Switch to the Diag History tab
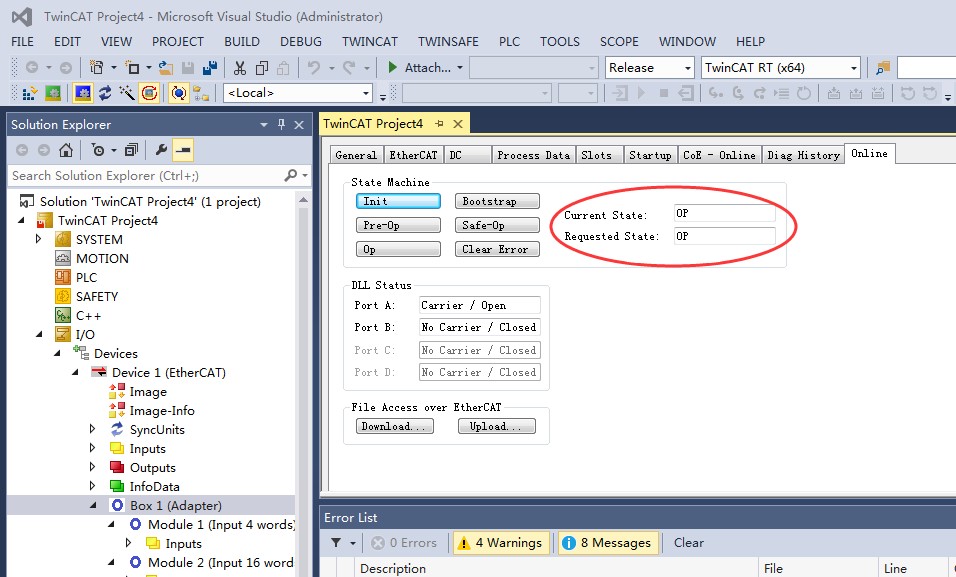The image size is (956, 577). 803,155
